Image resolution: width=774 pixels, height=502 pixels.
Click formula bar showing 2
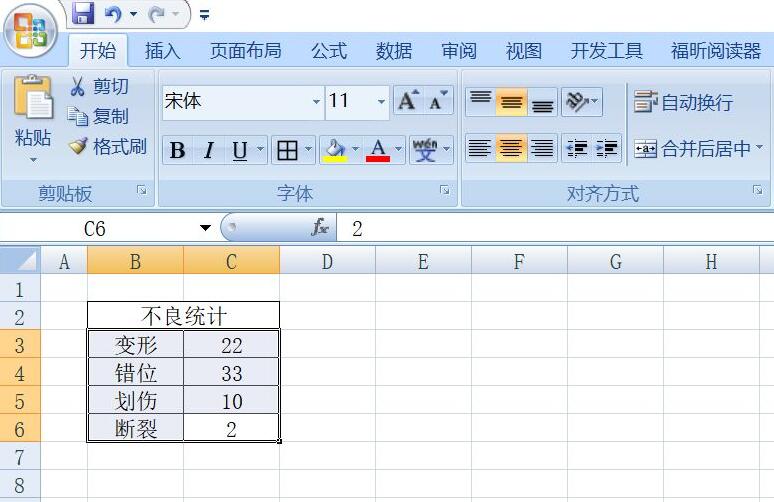555,229
